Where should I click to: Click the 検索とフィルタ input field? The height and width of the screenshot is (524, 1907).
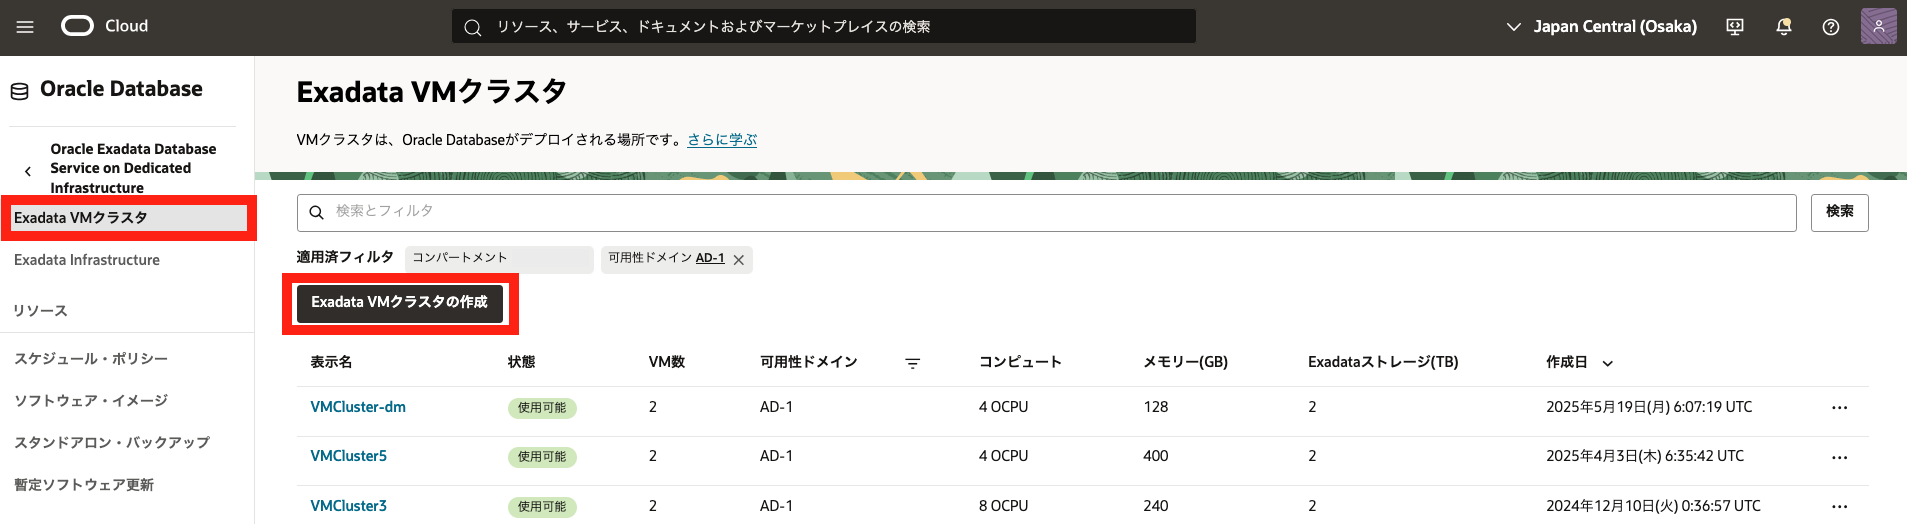tap(1046, 212)
